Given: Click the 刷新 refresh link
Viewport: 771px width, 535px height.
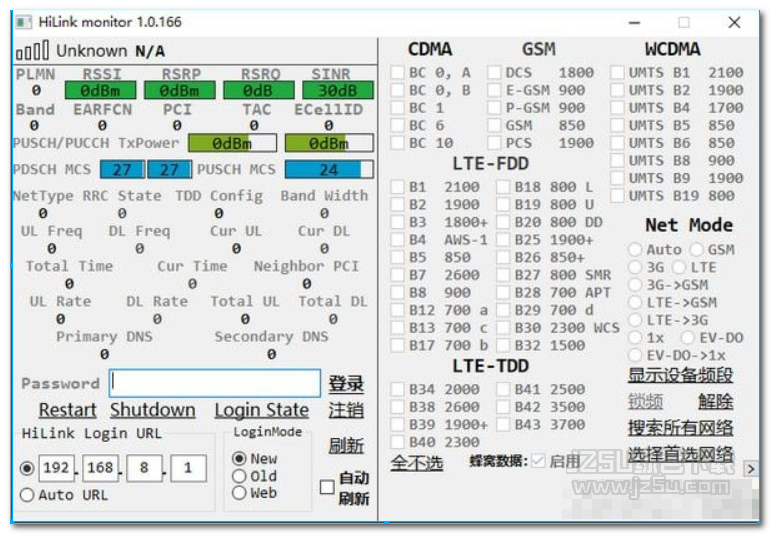Looking at the screenshot, I should tap(347, 446).
